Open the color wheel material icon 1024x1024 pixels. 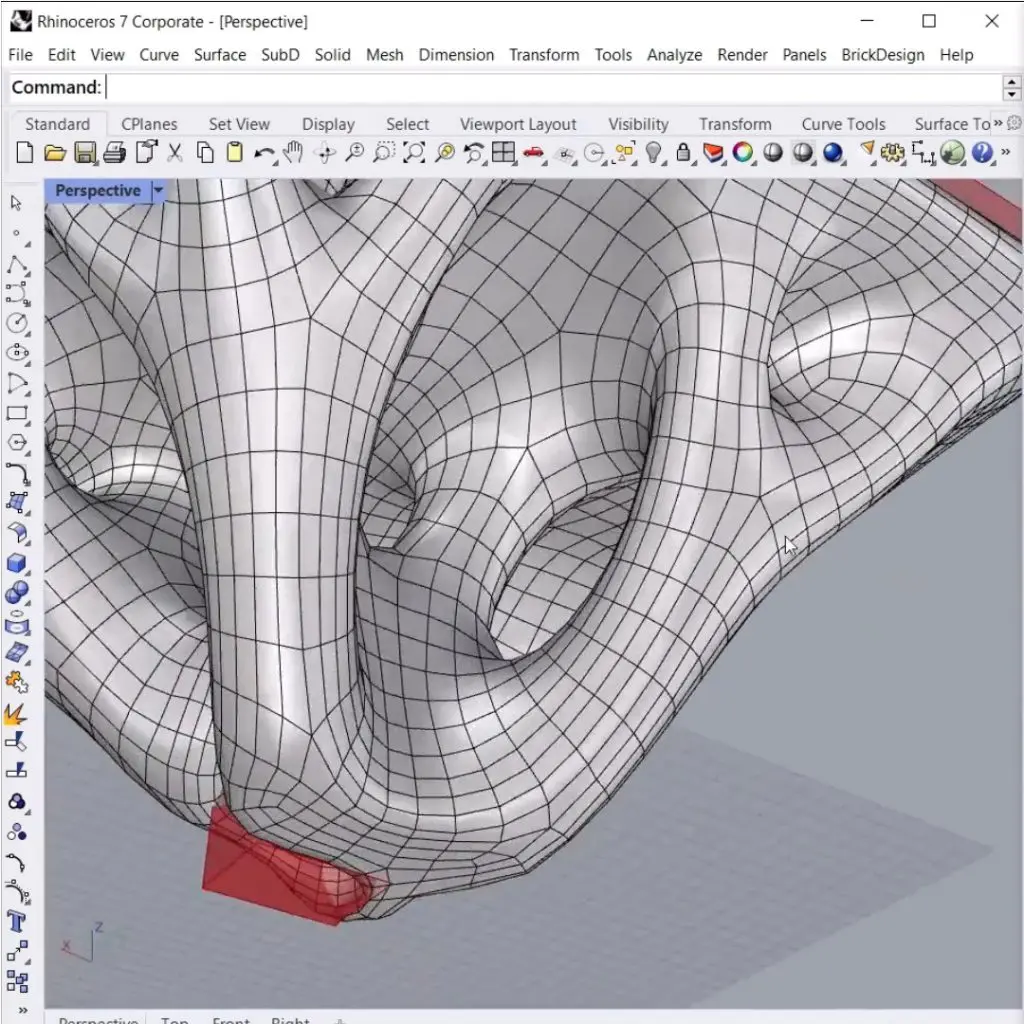click(743, 153)
